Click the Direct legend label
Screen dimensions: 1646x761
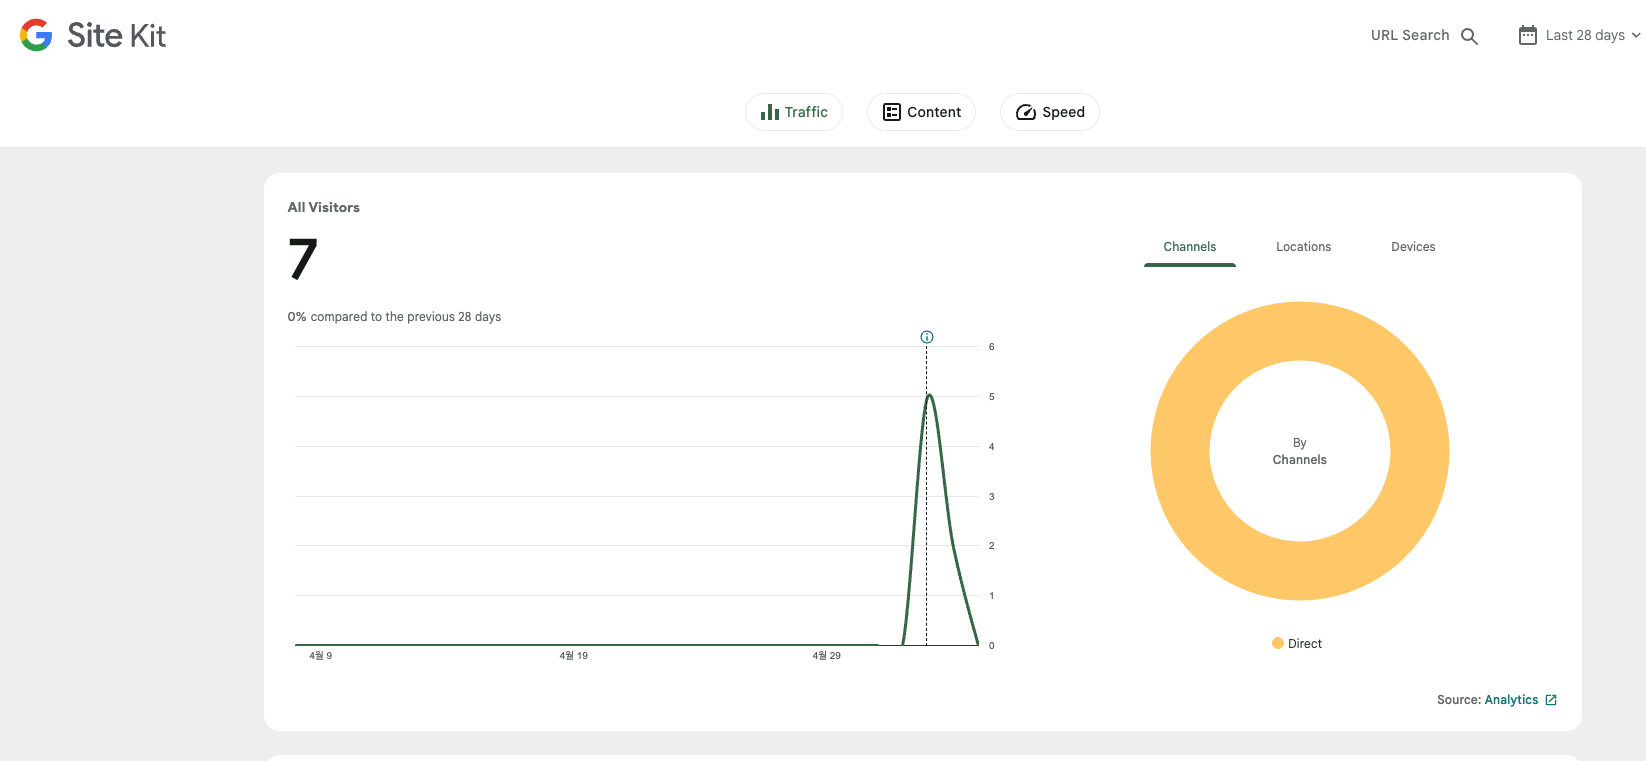(x=1305, y=644)
